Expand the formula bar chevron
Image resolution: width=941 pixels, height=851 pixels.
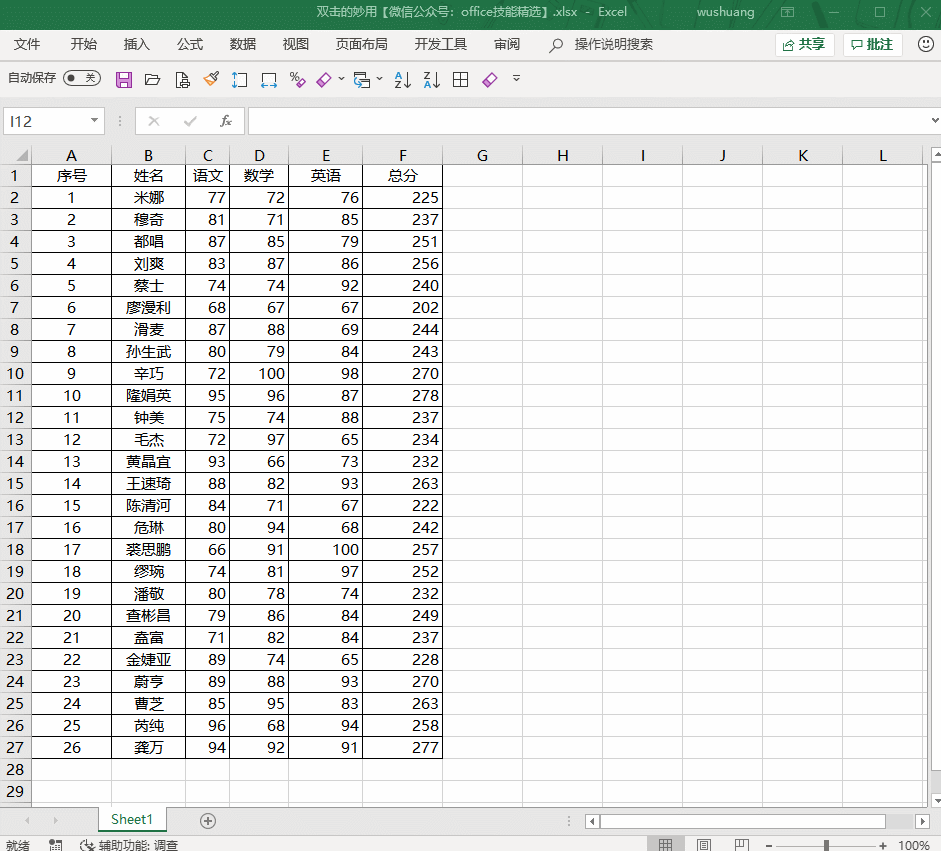point(933,121)
